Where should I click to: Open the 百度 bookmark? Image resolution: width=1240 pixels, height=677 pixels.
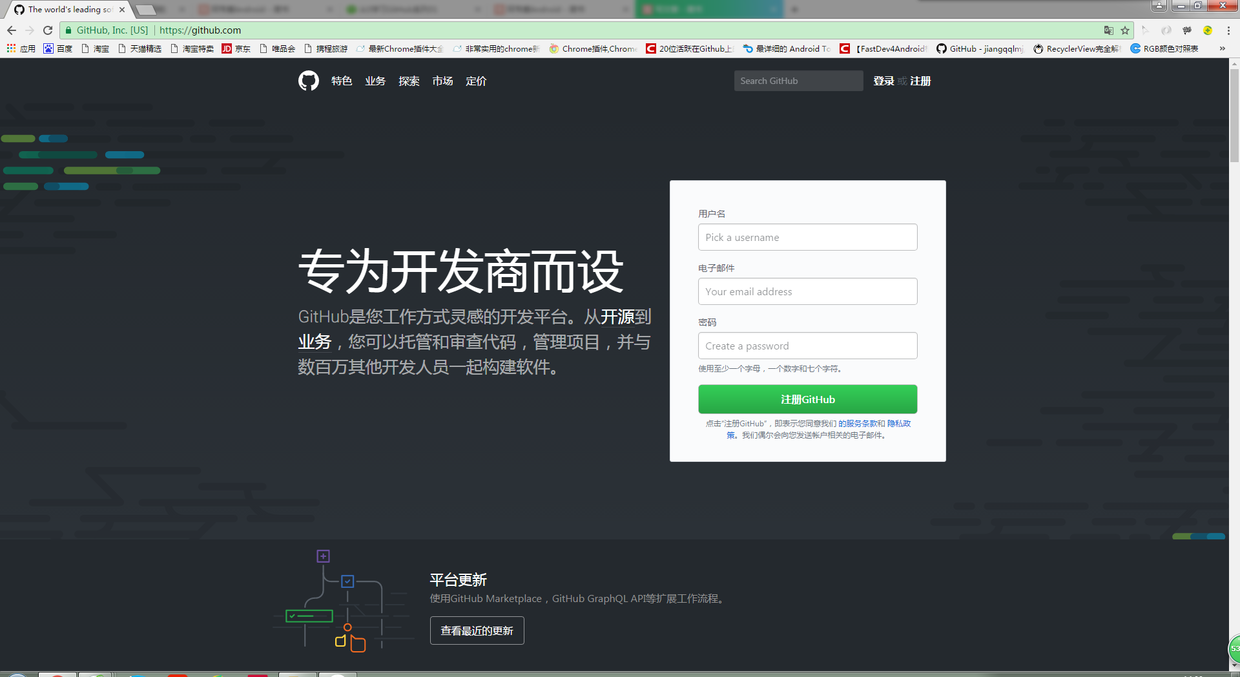click(x=58, y=48)
